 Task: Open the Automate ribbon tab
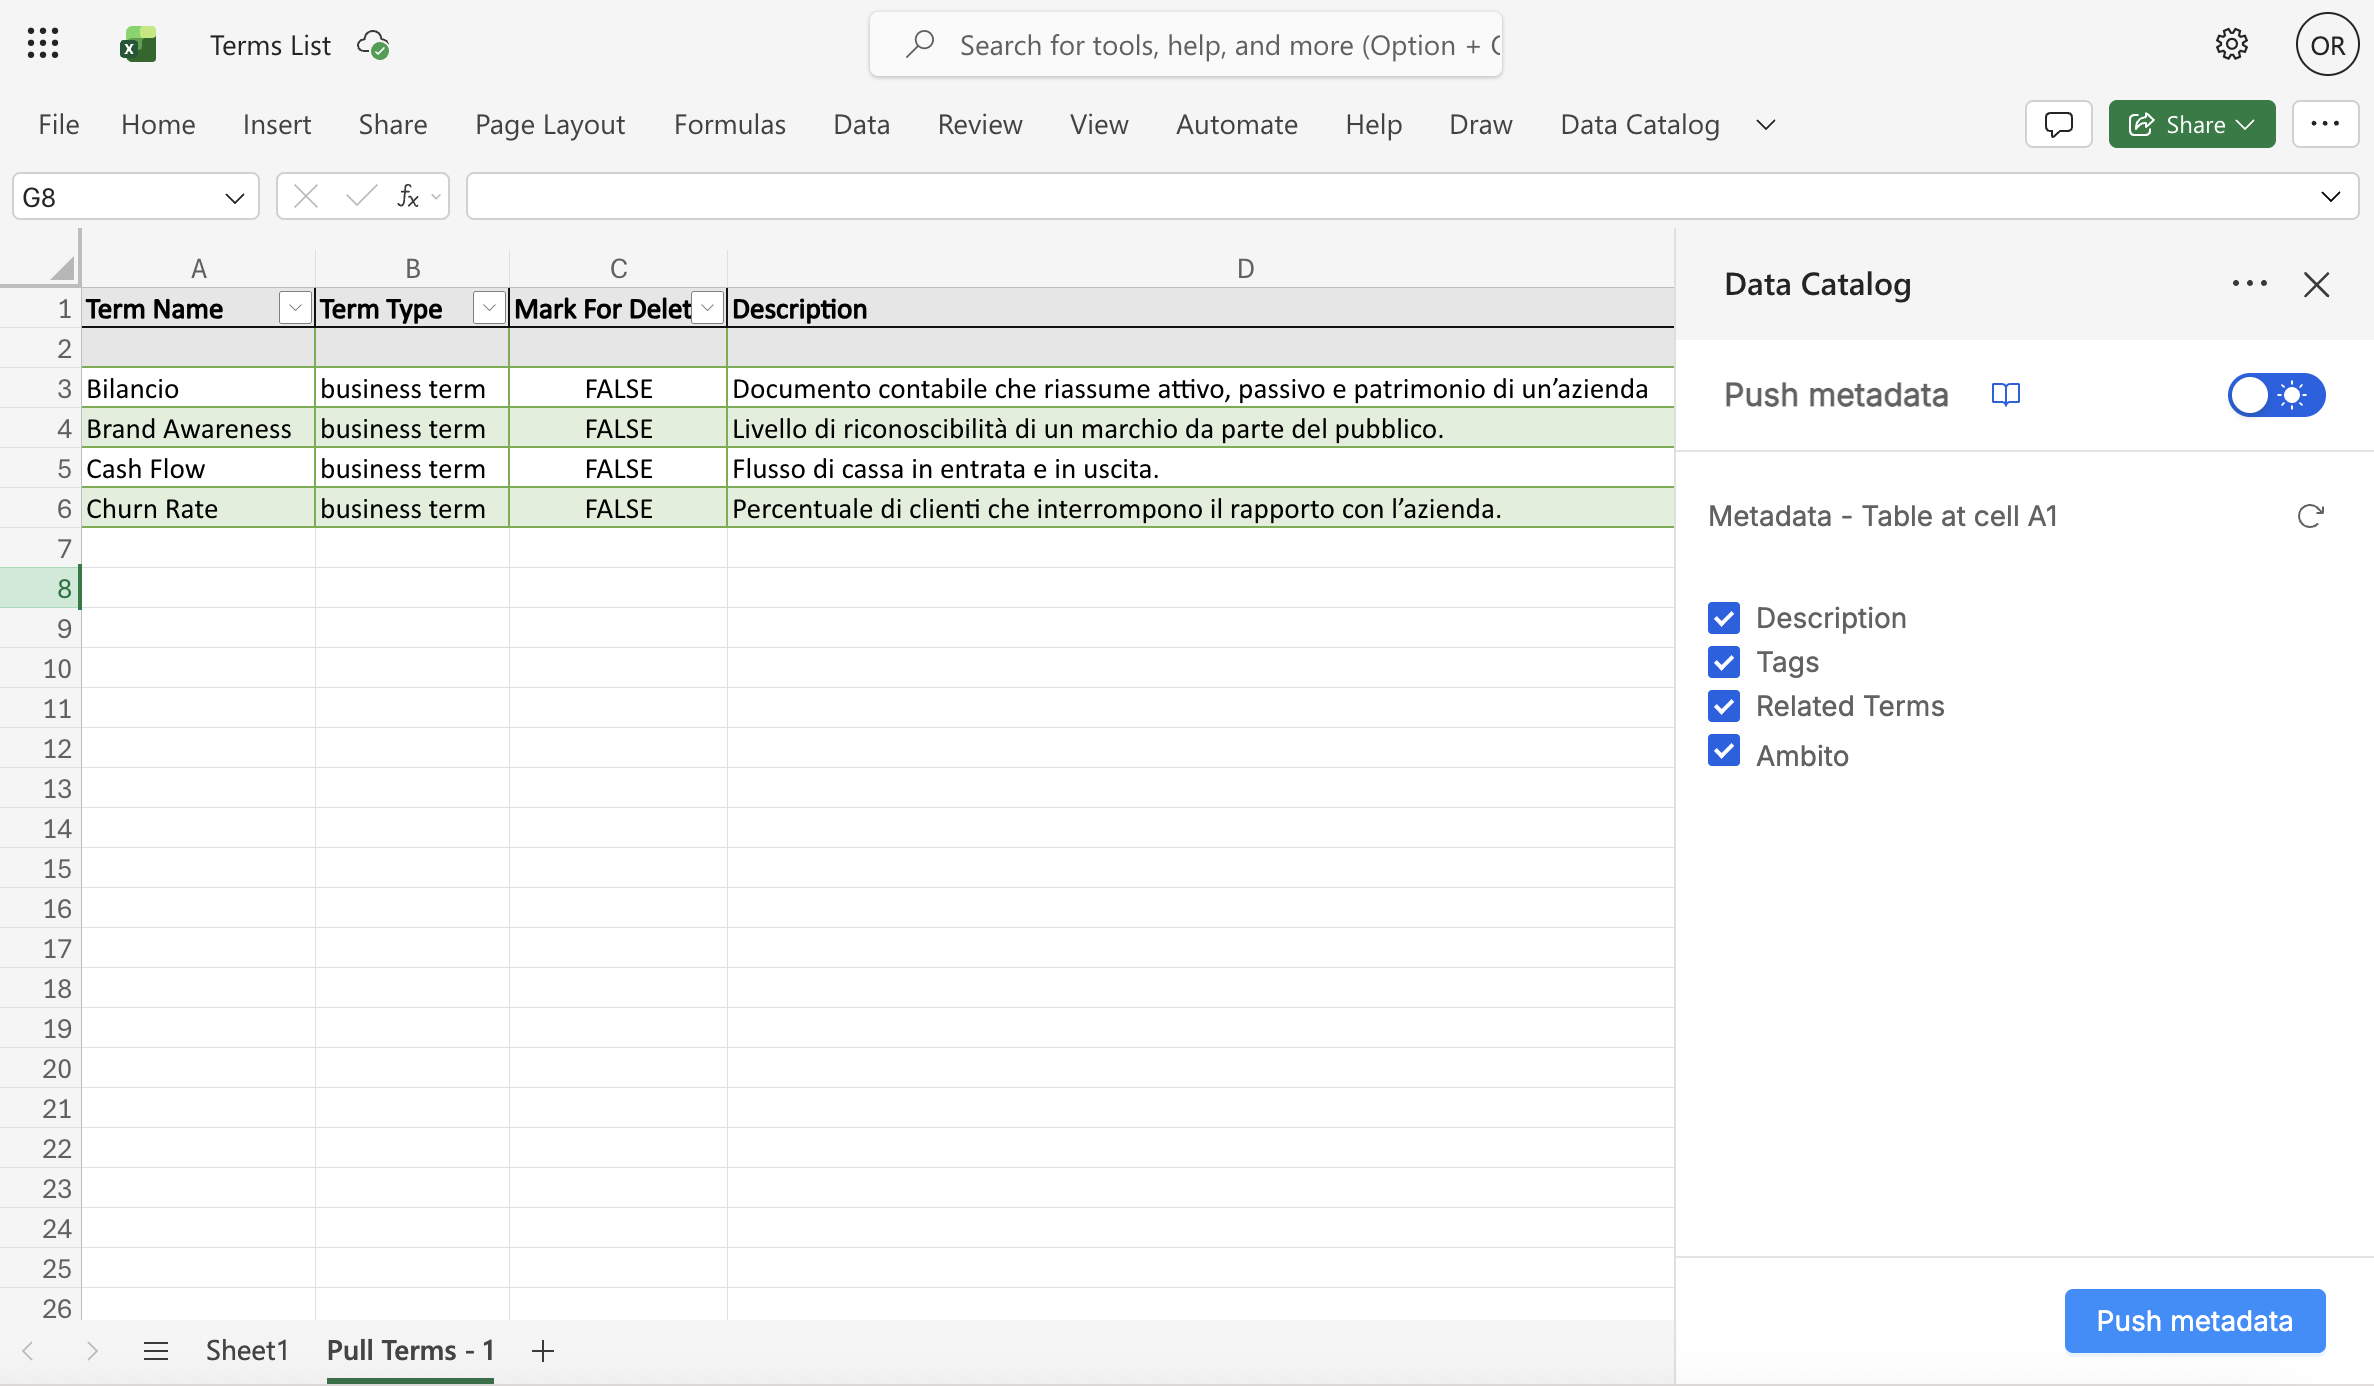[x=1236, y=124]
